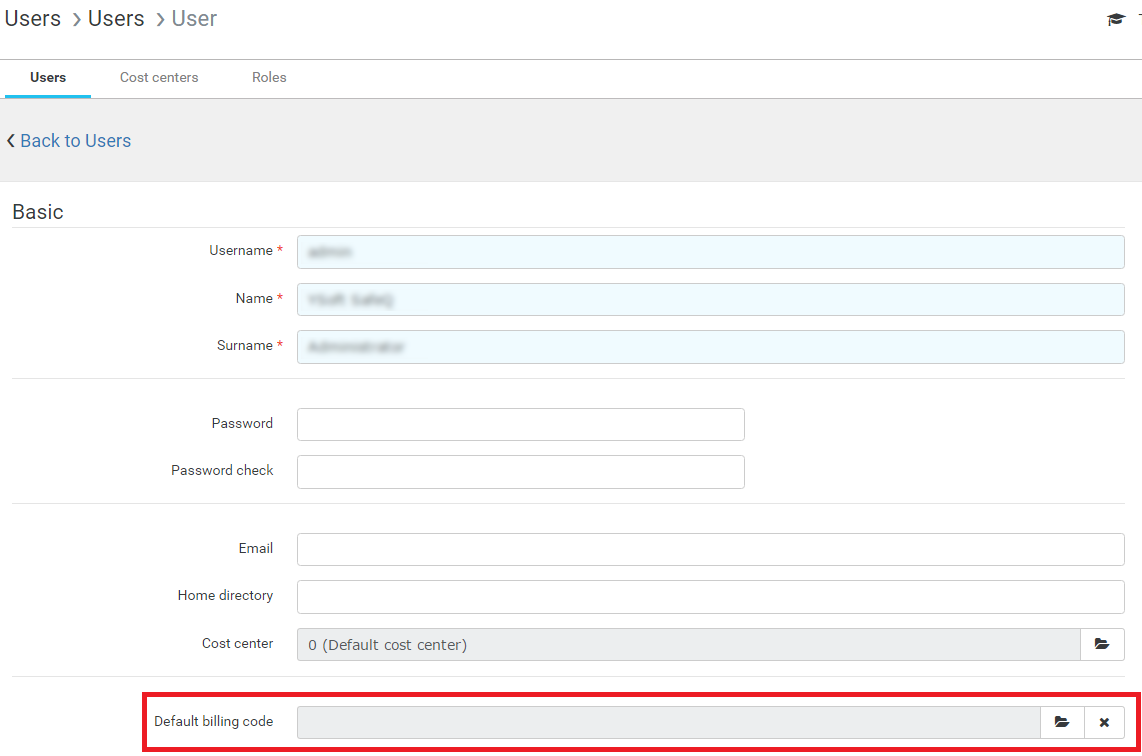
Task: Focus the Username input field
Action: pyautogui.click(x=710, y=252)
